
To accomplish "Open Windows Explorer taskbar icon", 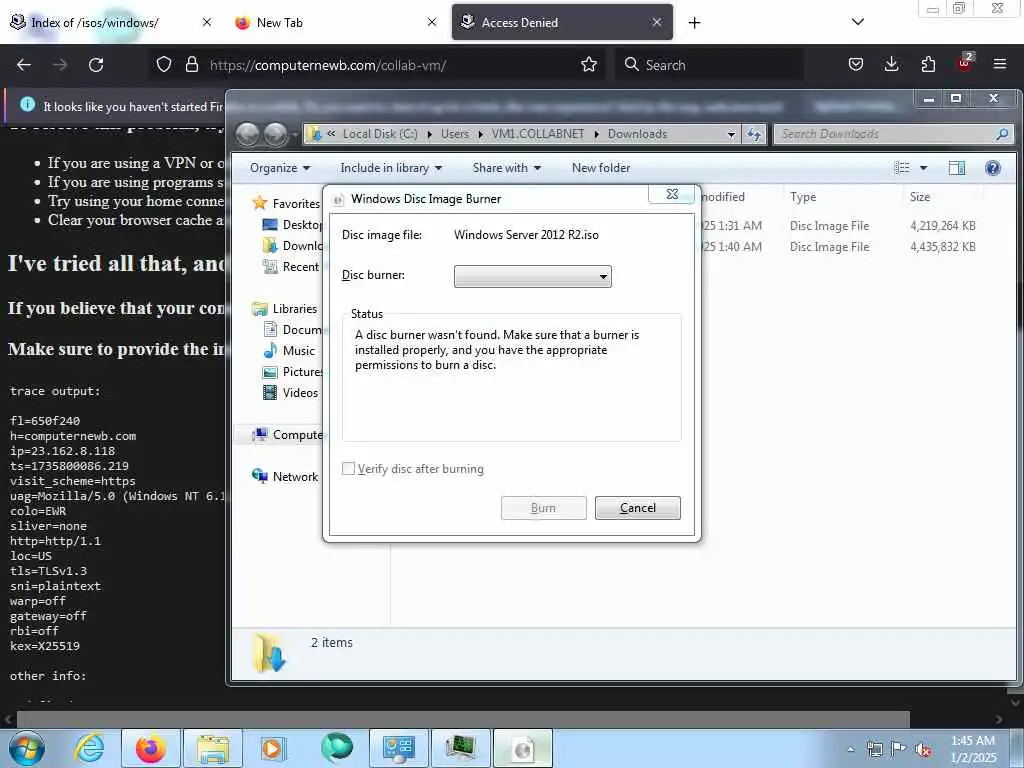I will pos(213,748).
